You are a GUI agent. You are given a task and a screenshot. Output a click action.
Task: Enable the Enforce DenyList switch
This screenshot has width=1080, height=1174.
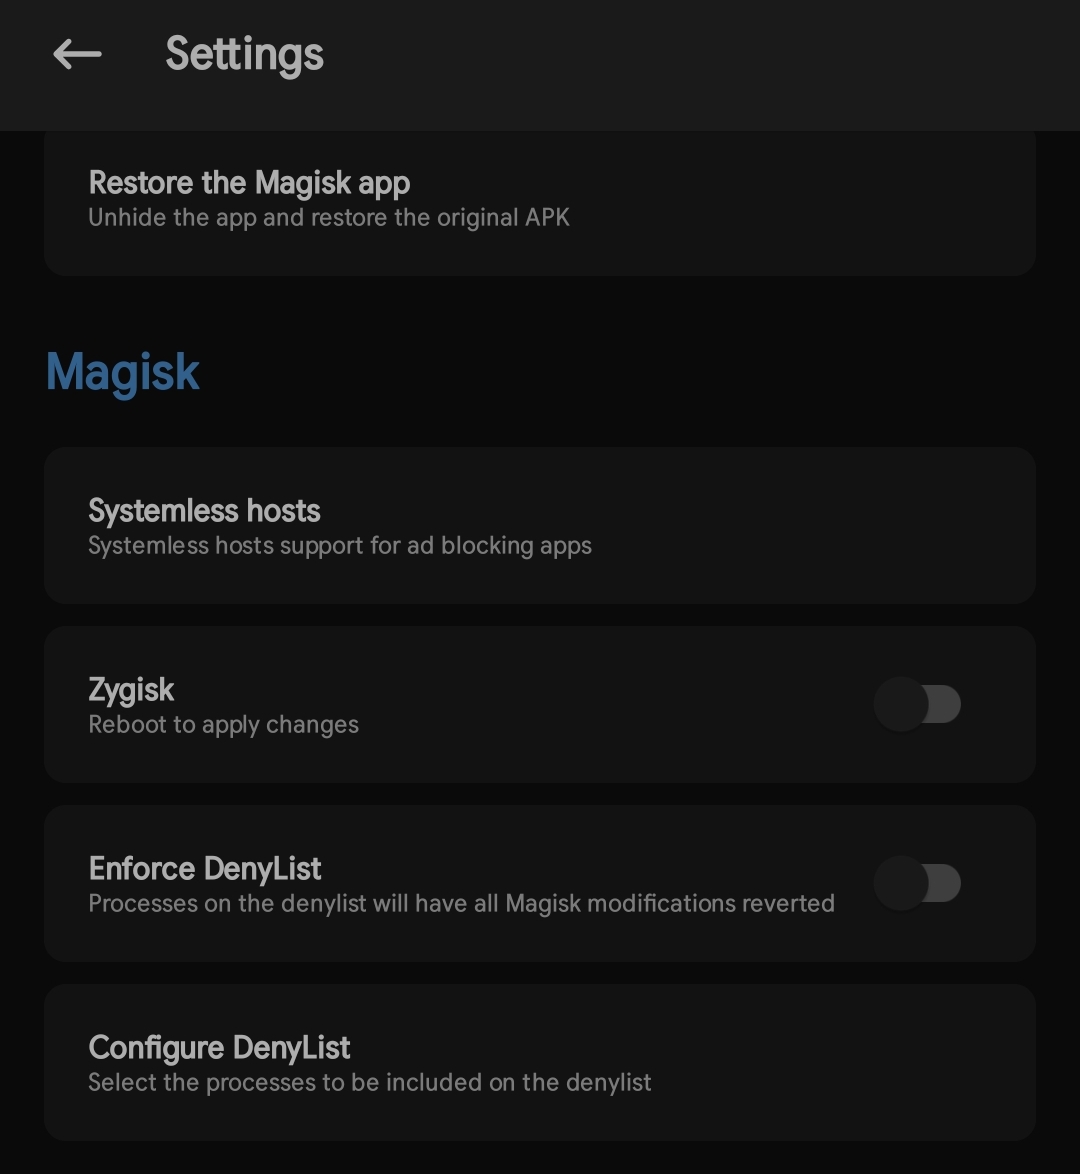point(917,883)
